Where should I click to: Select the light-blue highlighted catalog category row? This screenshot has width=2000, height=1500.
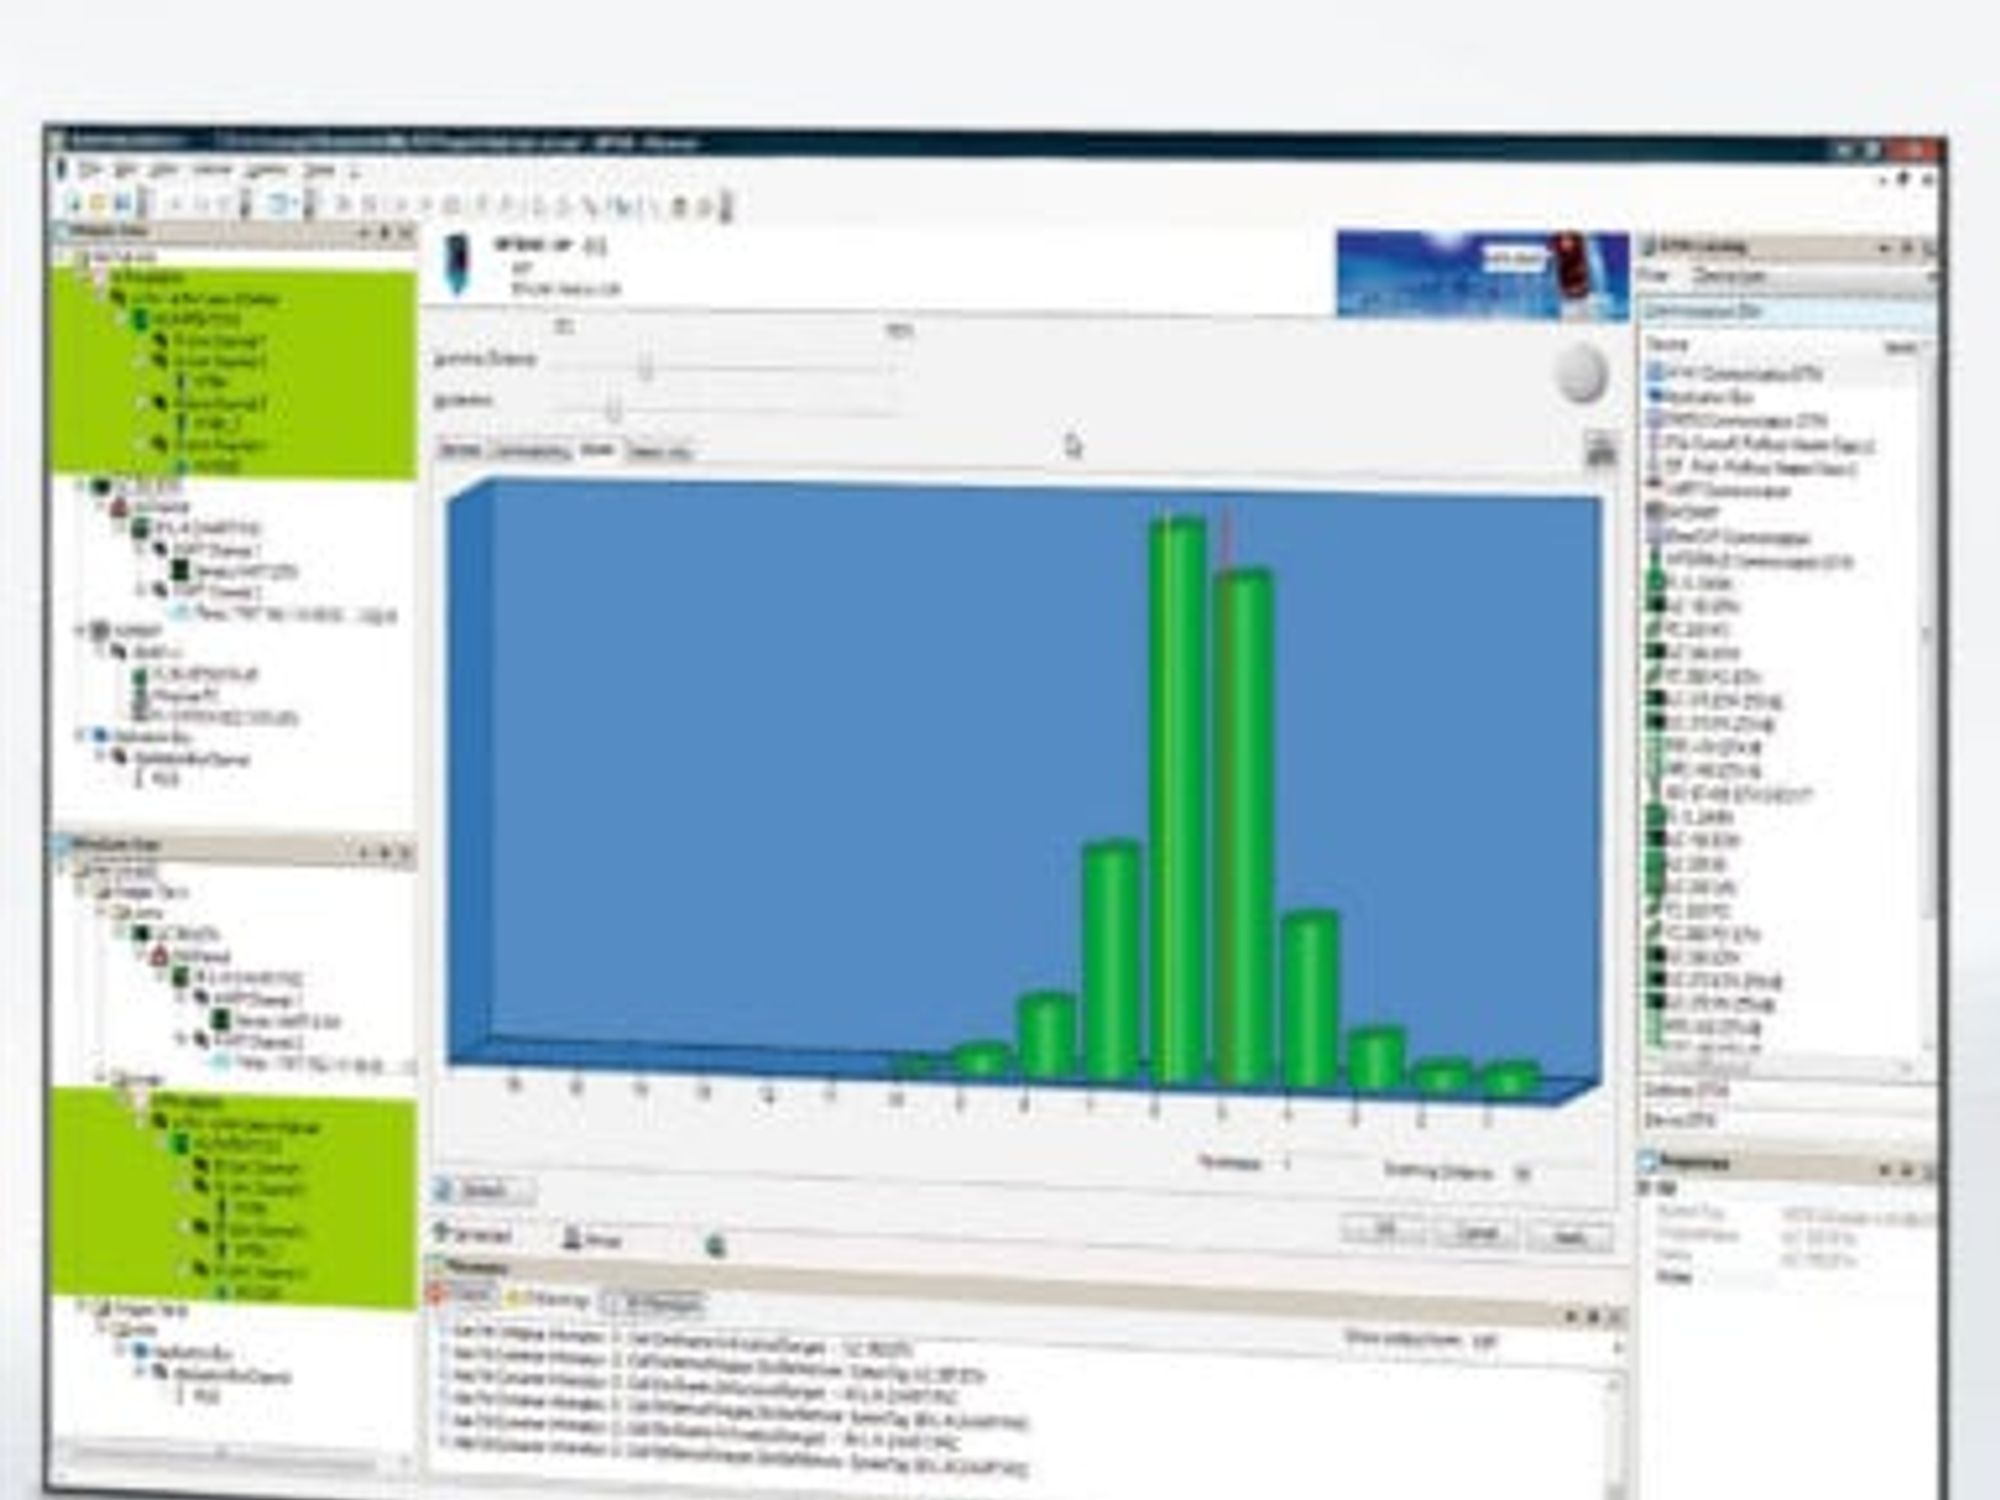1787,311
